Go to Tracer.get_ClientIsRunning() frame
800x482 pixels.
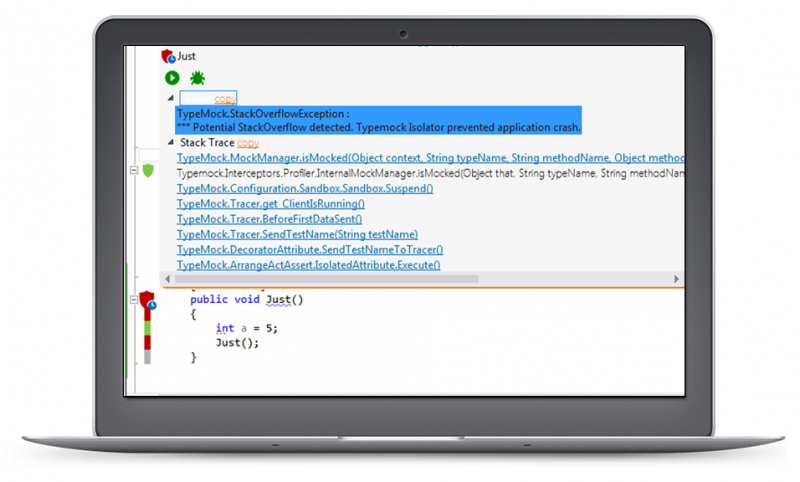point(271,204)
